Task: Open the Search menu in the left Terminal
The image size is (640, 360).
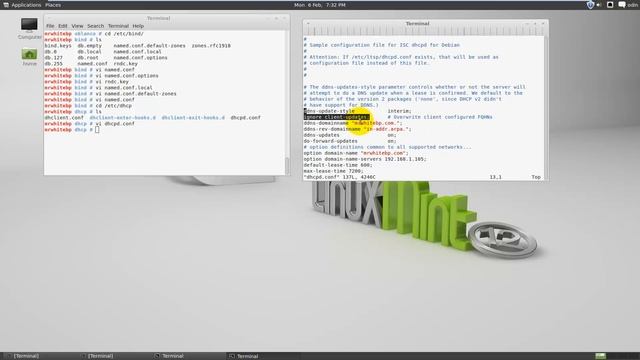Action: point(96,26)
